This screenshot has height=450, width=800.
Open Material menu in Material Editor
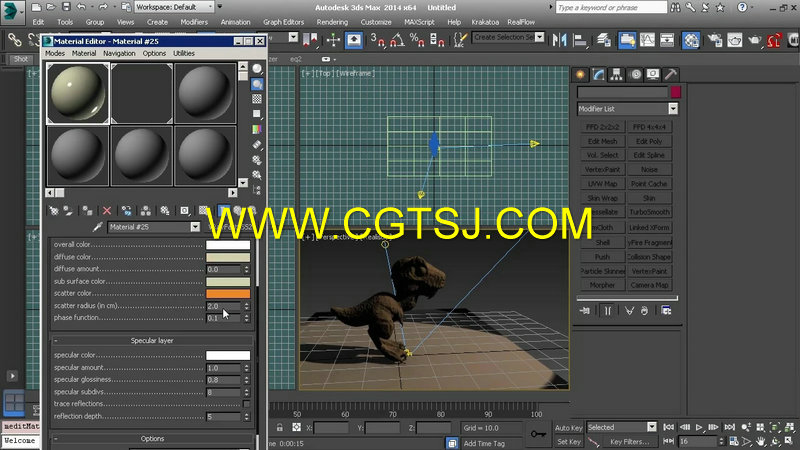pos(84,53)
